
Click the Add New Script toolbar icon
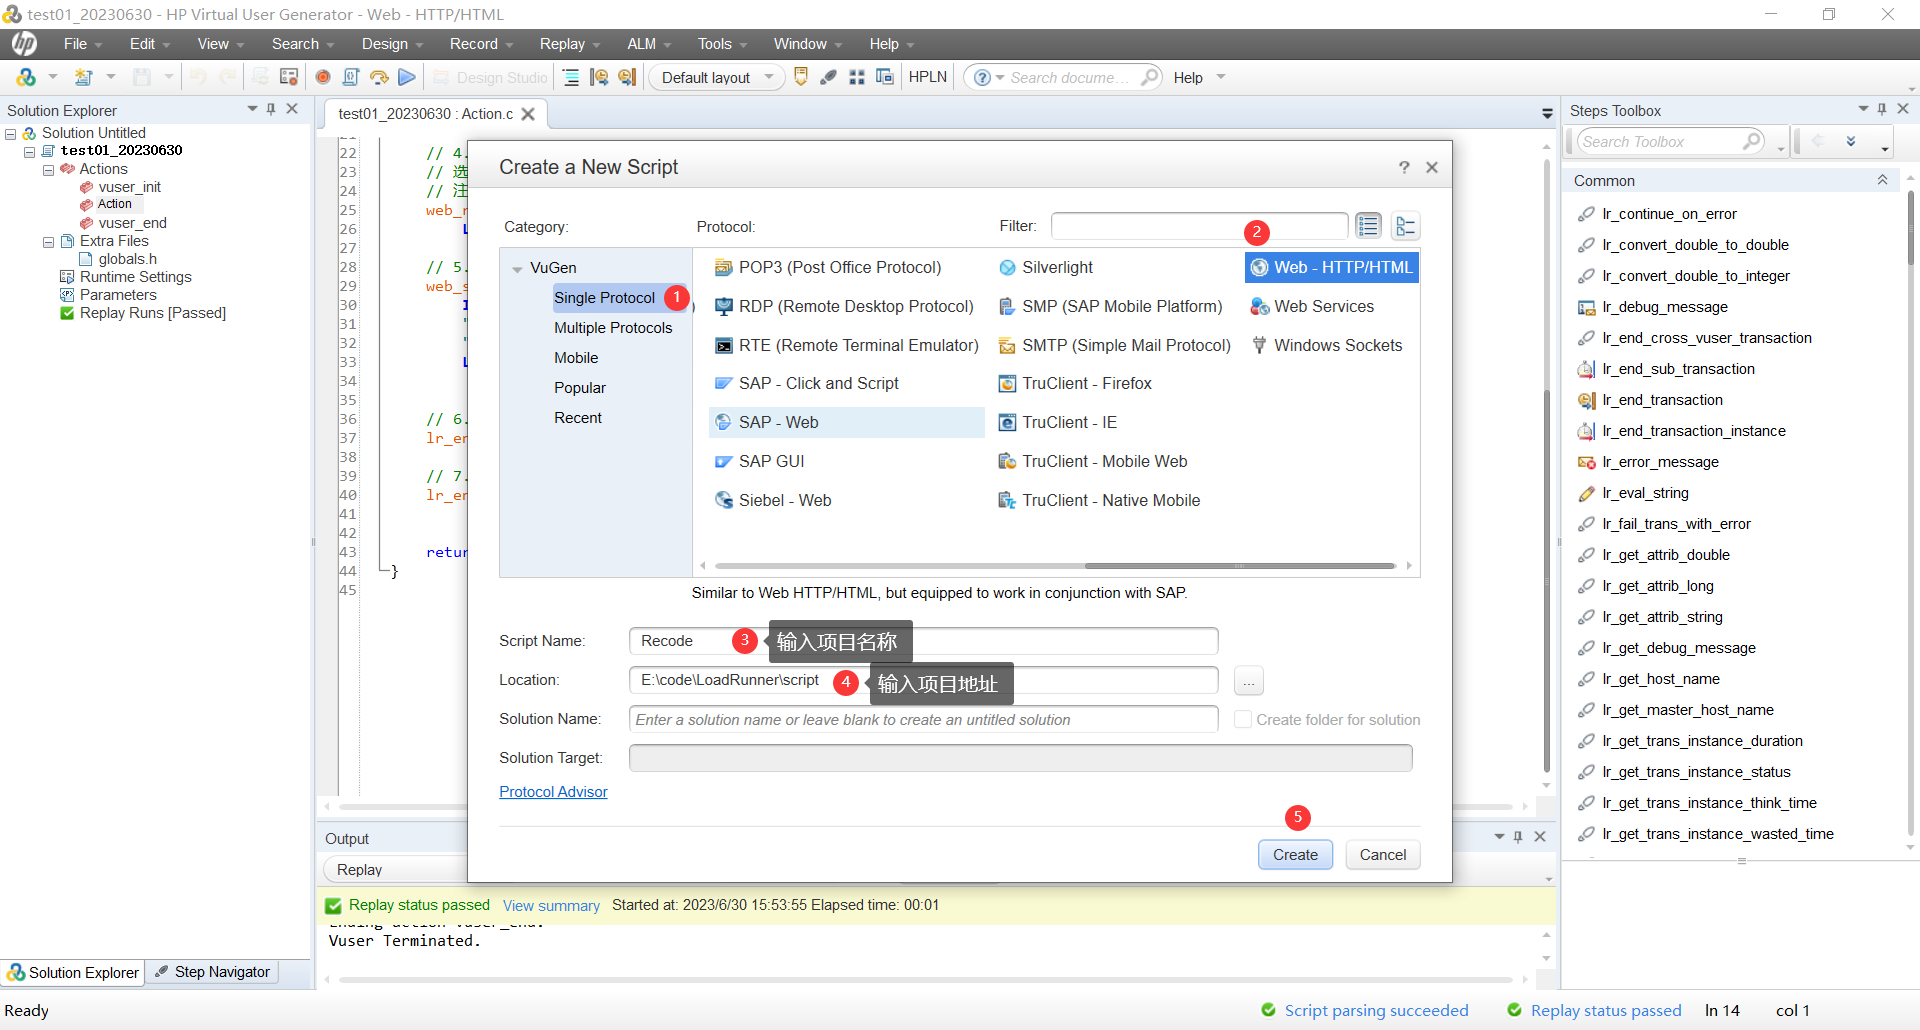coord(84,77)
